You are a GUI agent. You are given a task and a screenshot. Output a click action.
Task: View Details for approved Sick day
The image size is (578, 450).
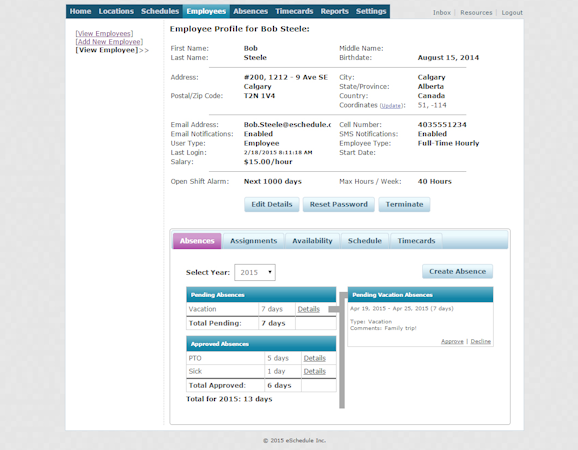[314, 371]
